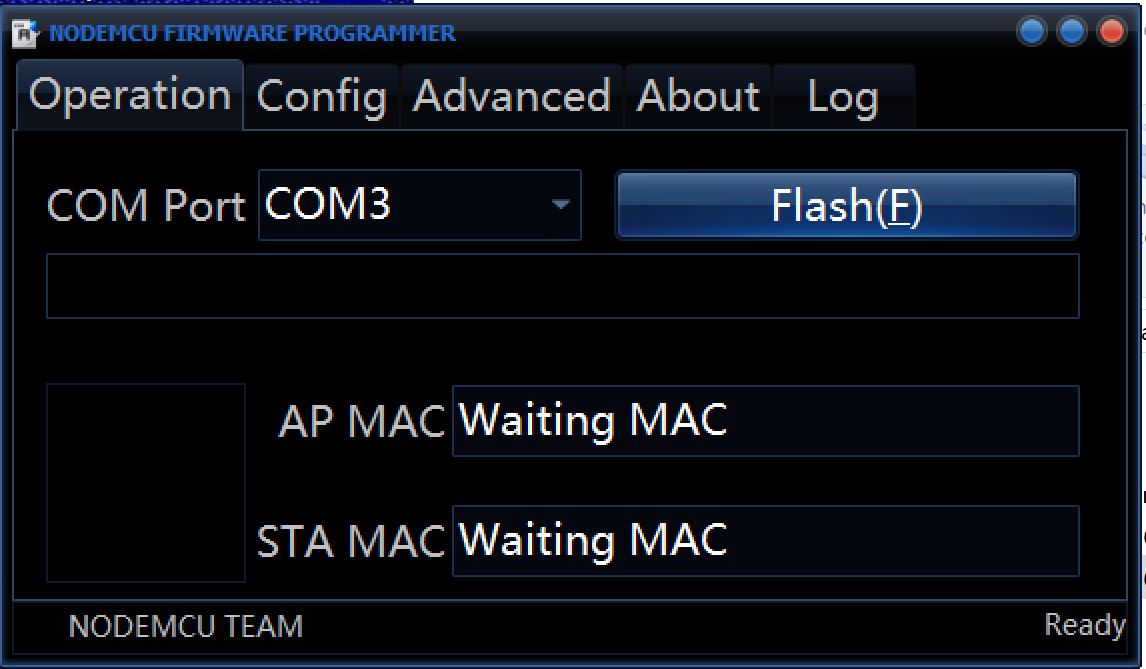
Task: Open the Advanced tab
Action: [512, 97]
